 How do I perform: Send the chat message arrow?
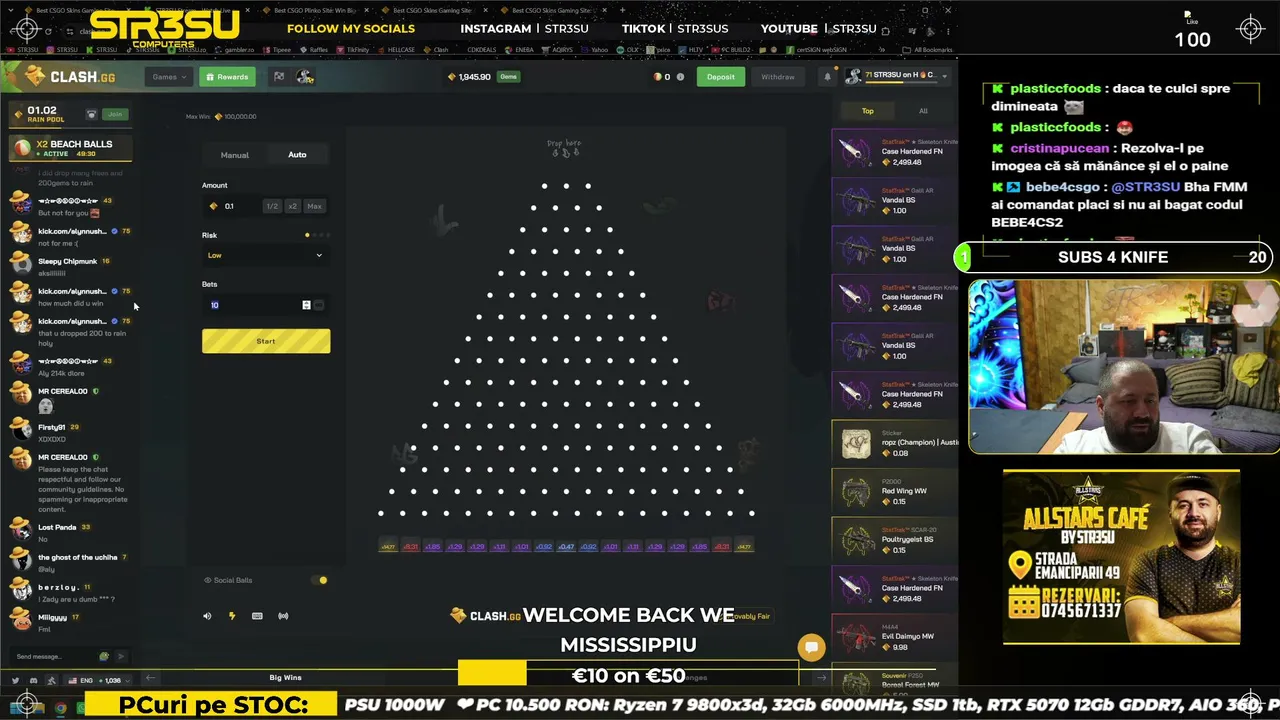click(122, 656)
